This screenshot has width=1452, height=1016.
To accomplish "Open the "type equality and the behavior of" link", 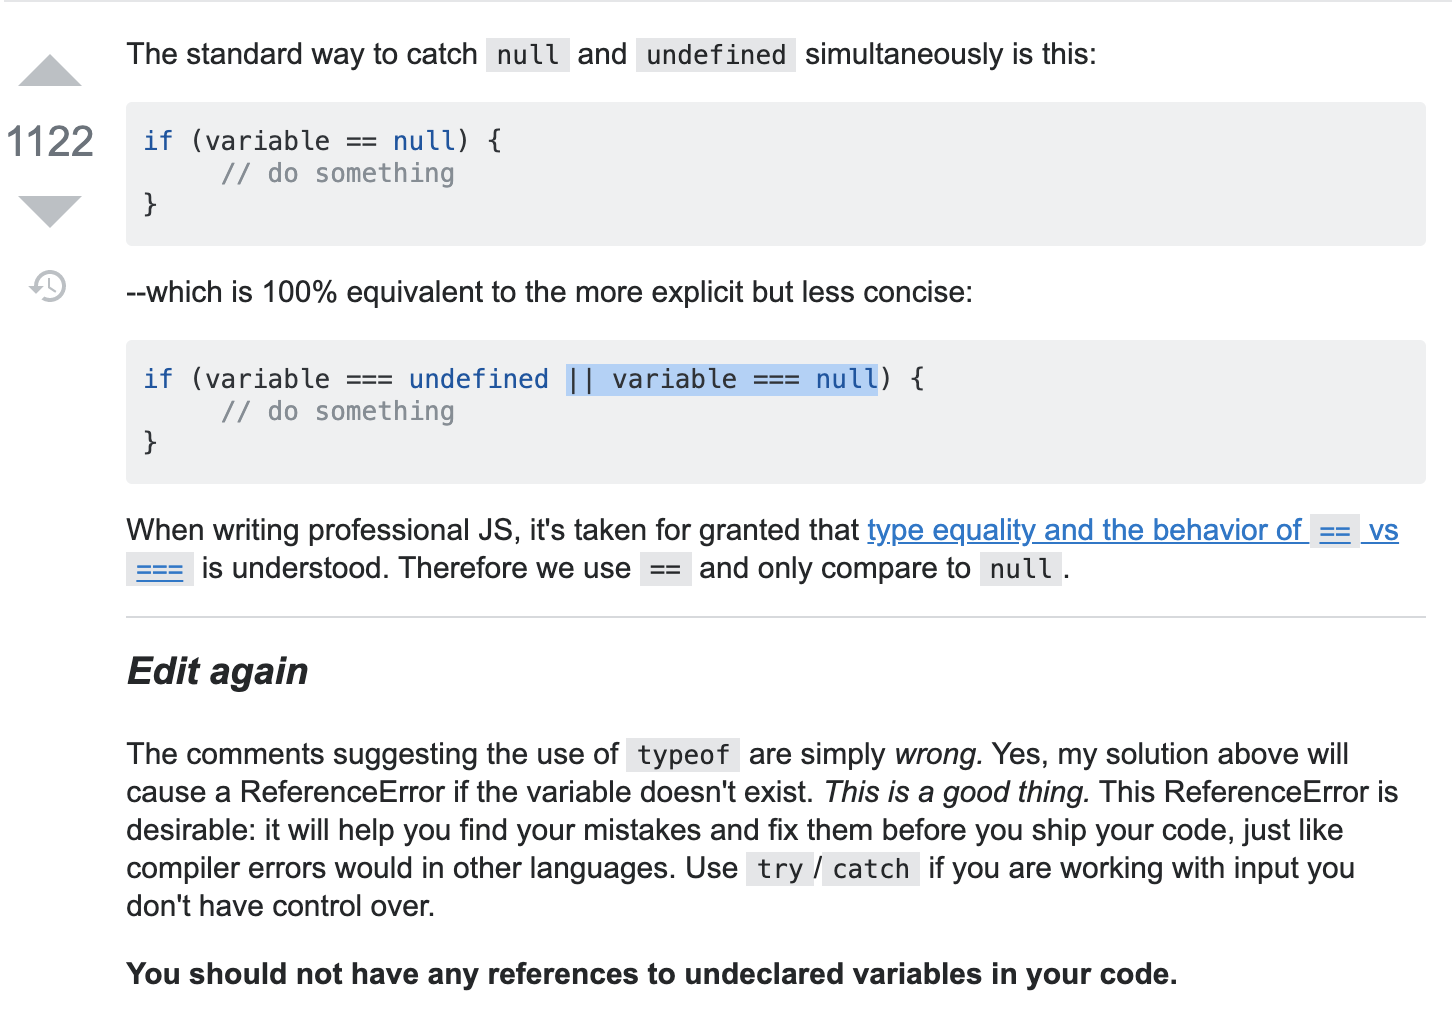I will coord(1084,530).
